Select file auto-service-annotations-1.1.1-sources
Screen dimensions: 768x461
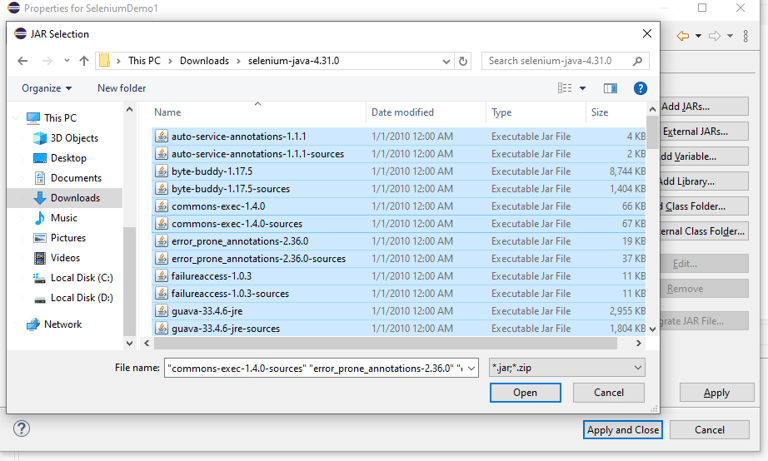(x=258, y=154)
